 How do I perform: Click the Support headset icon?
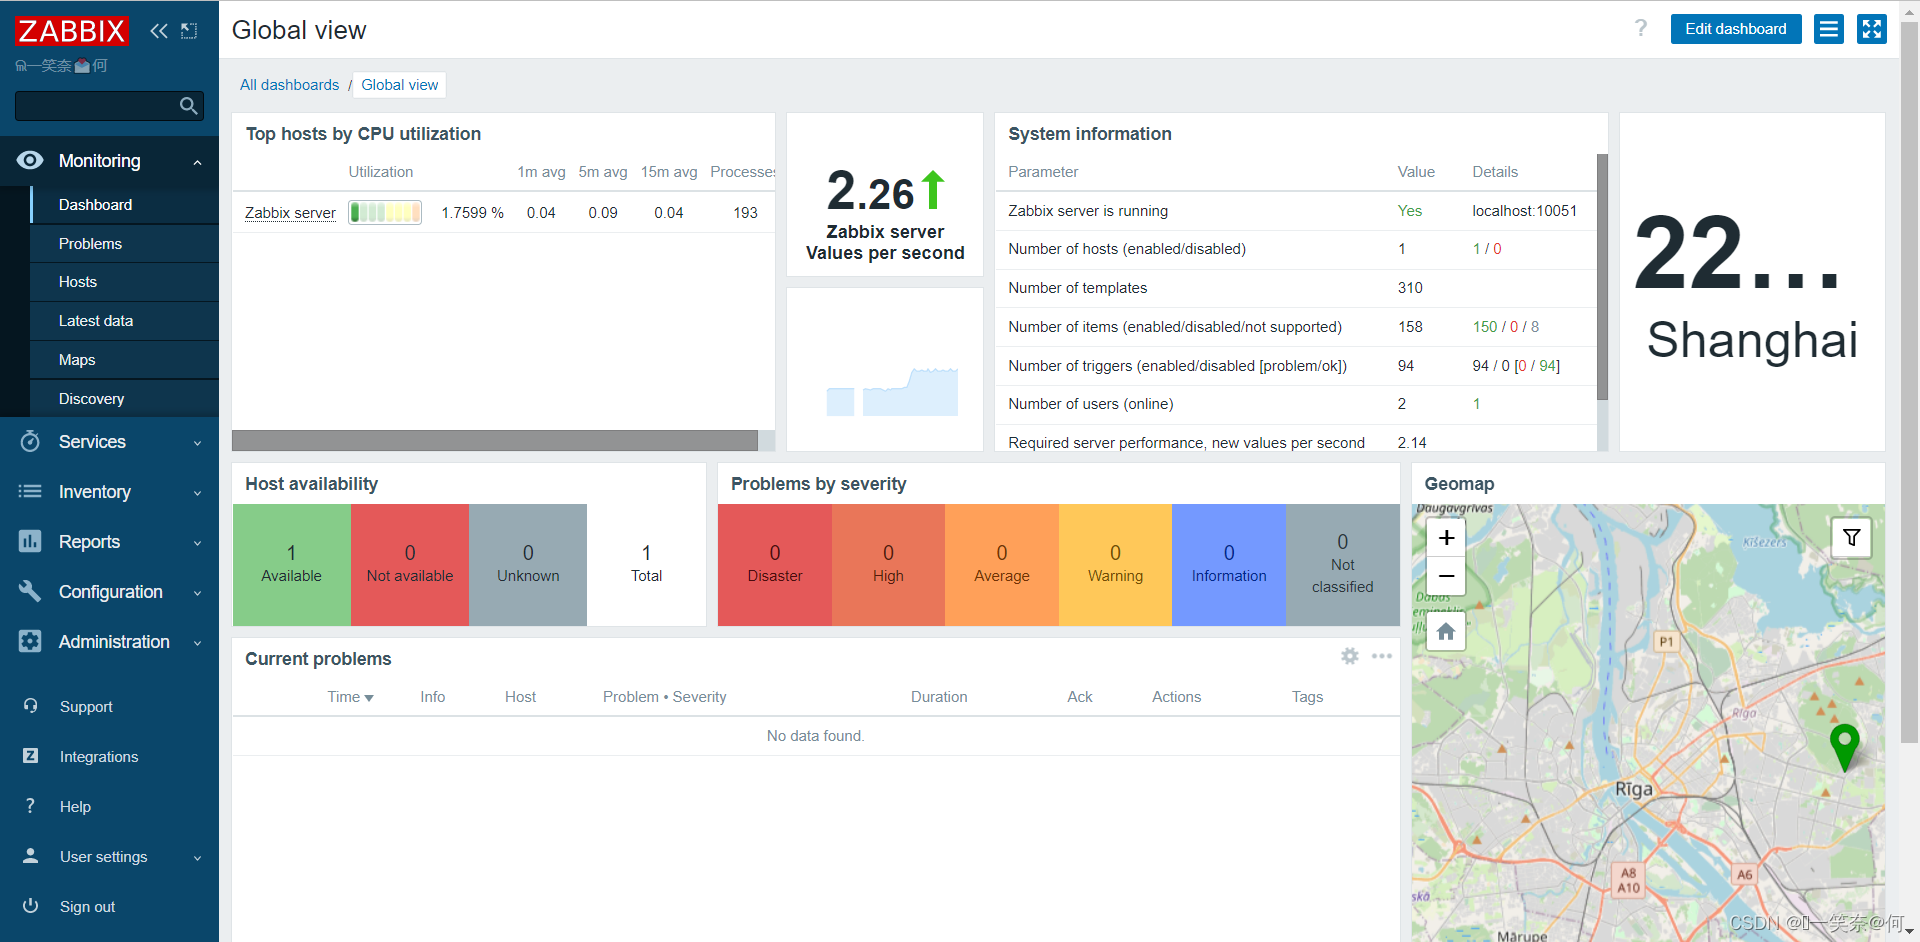pyautogui.click(x=31, y=706)
